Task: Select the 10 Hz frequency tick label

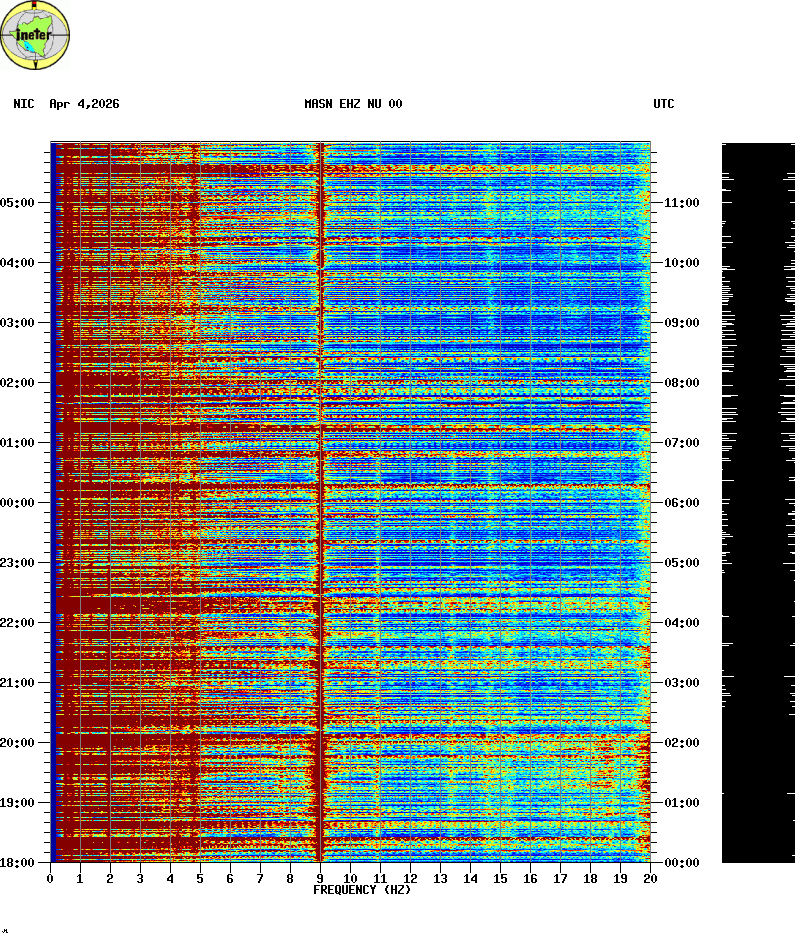Action: 350,879
